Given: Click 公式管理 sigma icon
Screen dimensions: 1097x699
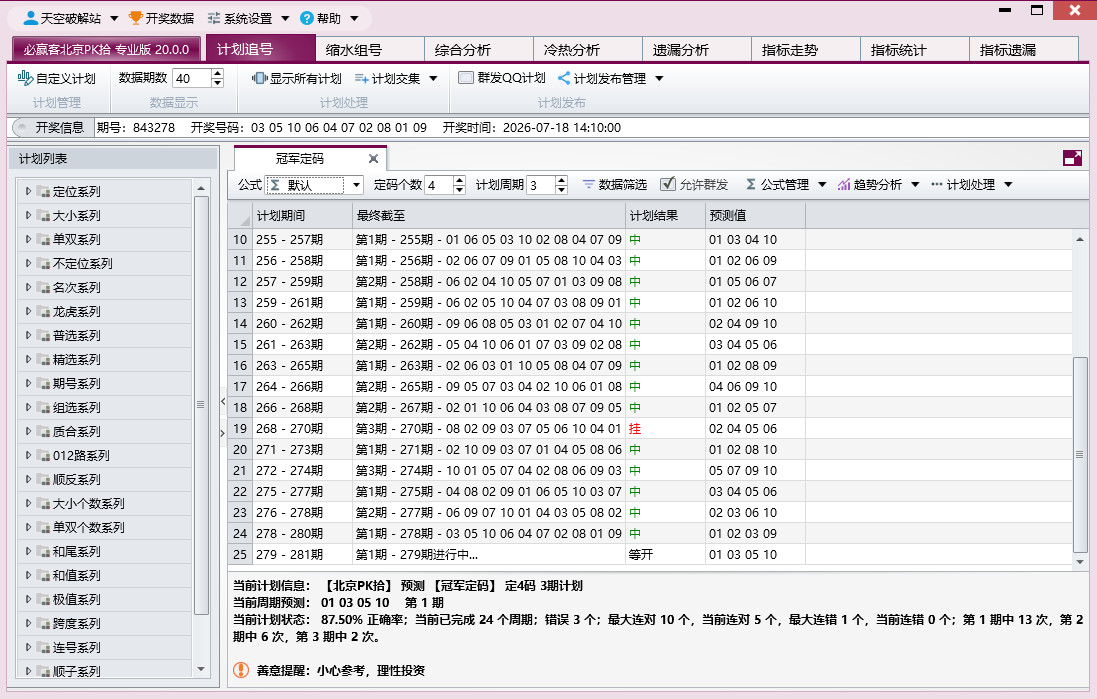Looking at the screenshot, I should (x=751, y=184).
